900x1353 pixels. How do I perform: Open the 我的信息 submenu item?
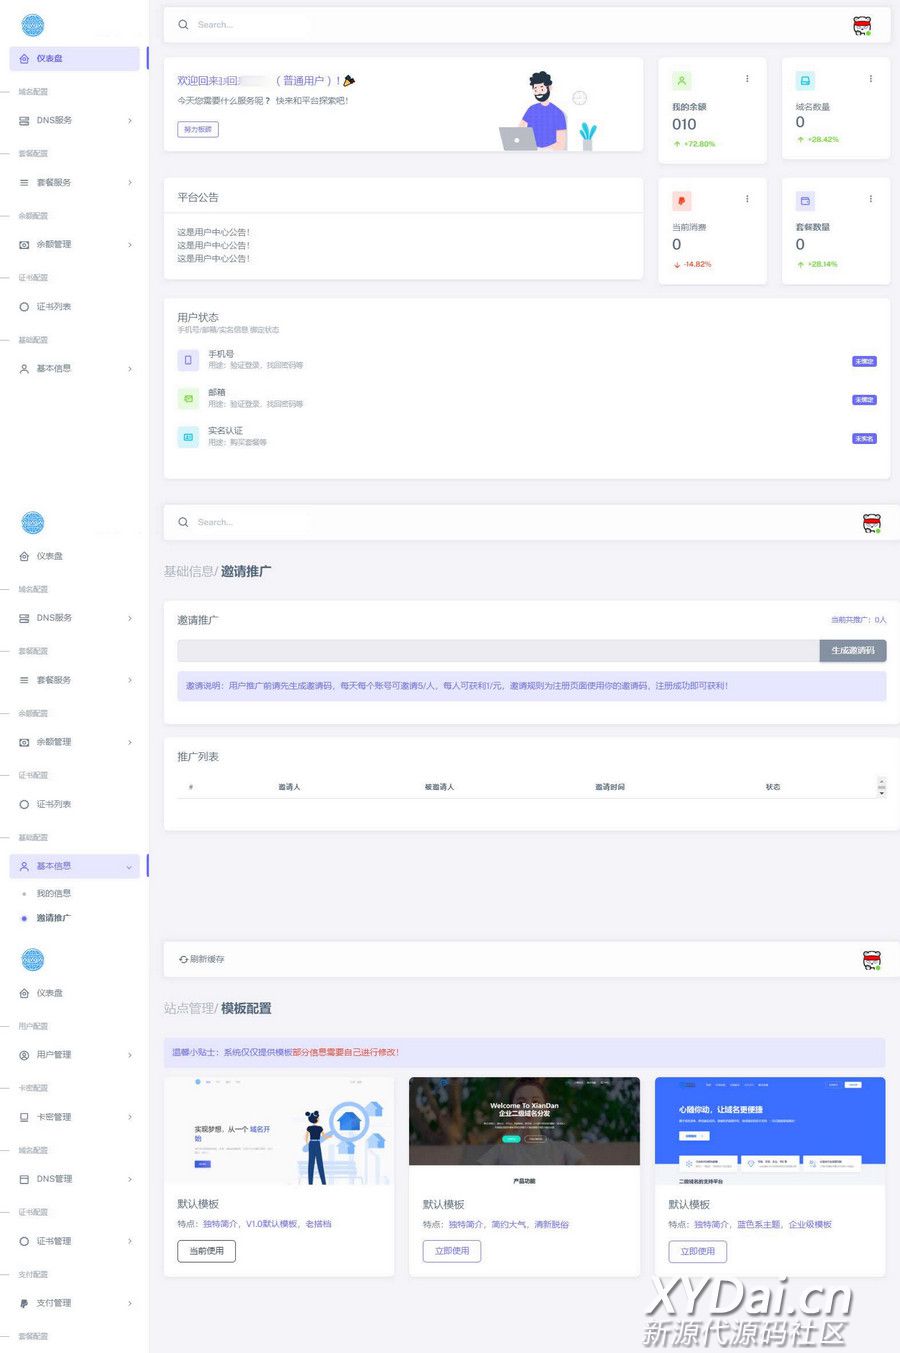tap(53, 893)
